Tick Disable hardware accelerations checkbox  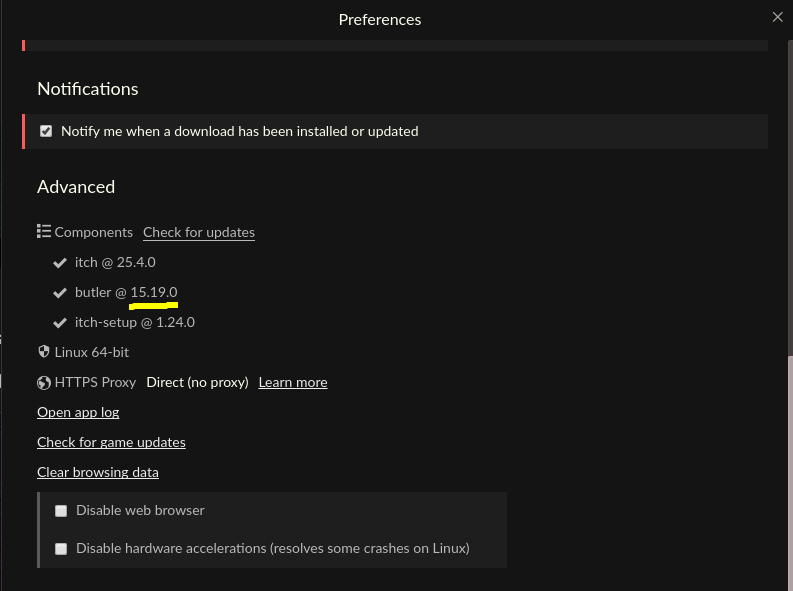click(61, 549)
